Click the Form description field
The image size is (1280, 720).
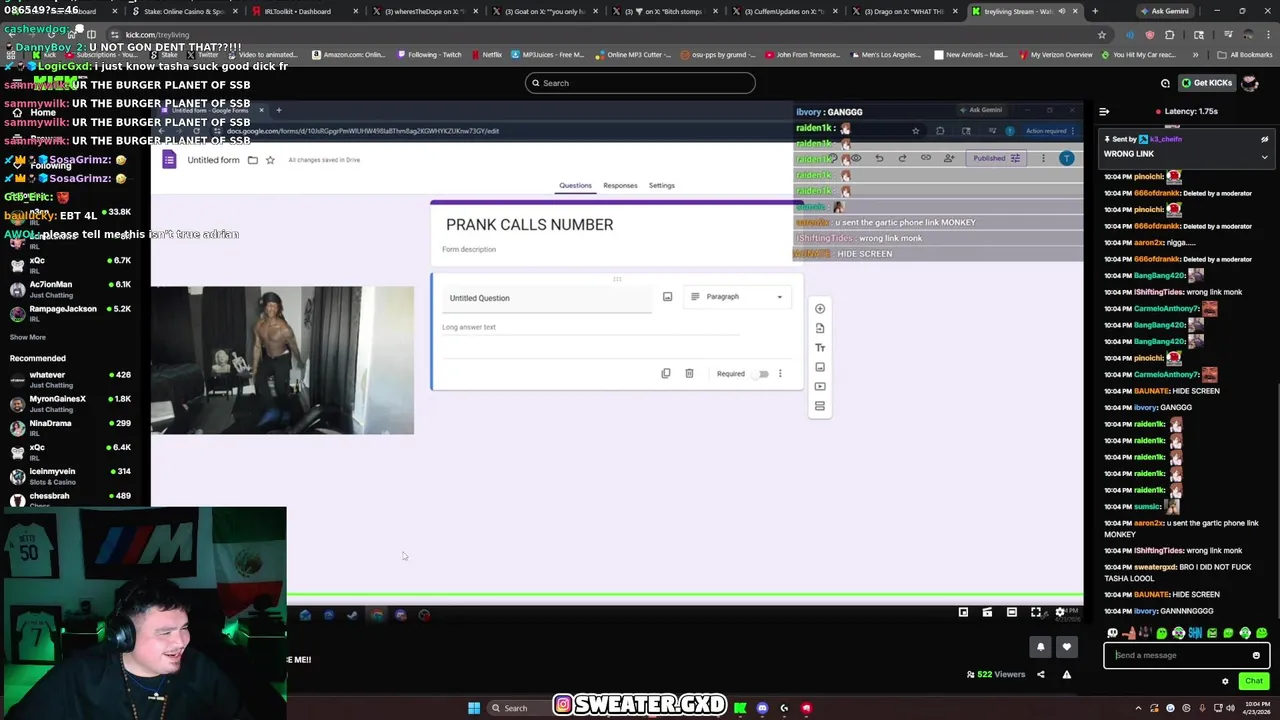tap(469, 249)
